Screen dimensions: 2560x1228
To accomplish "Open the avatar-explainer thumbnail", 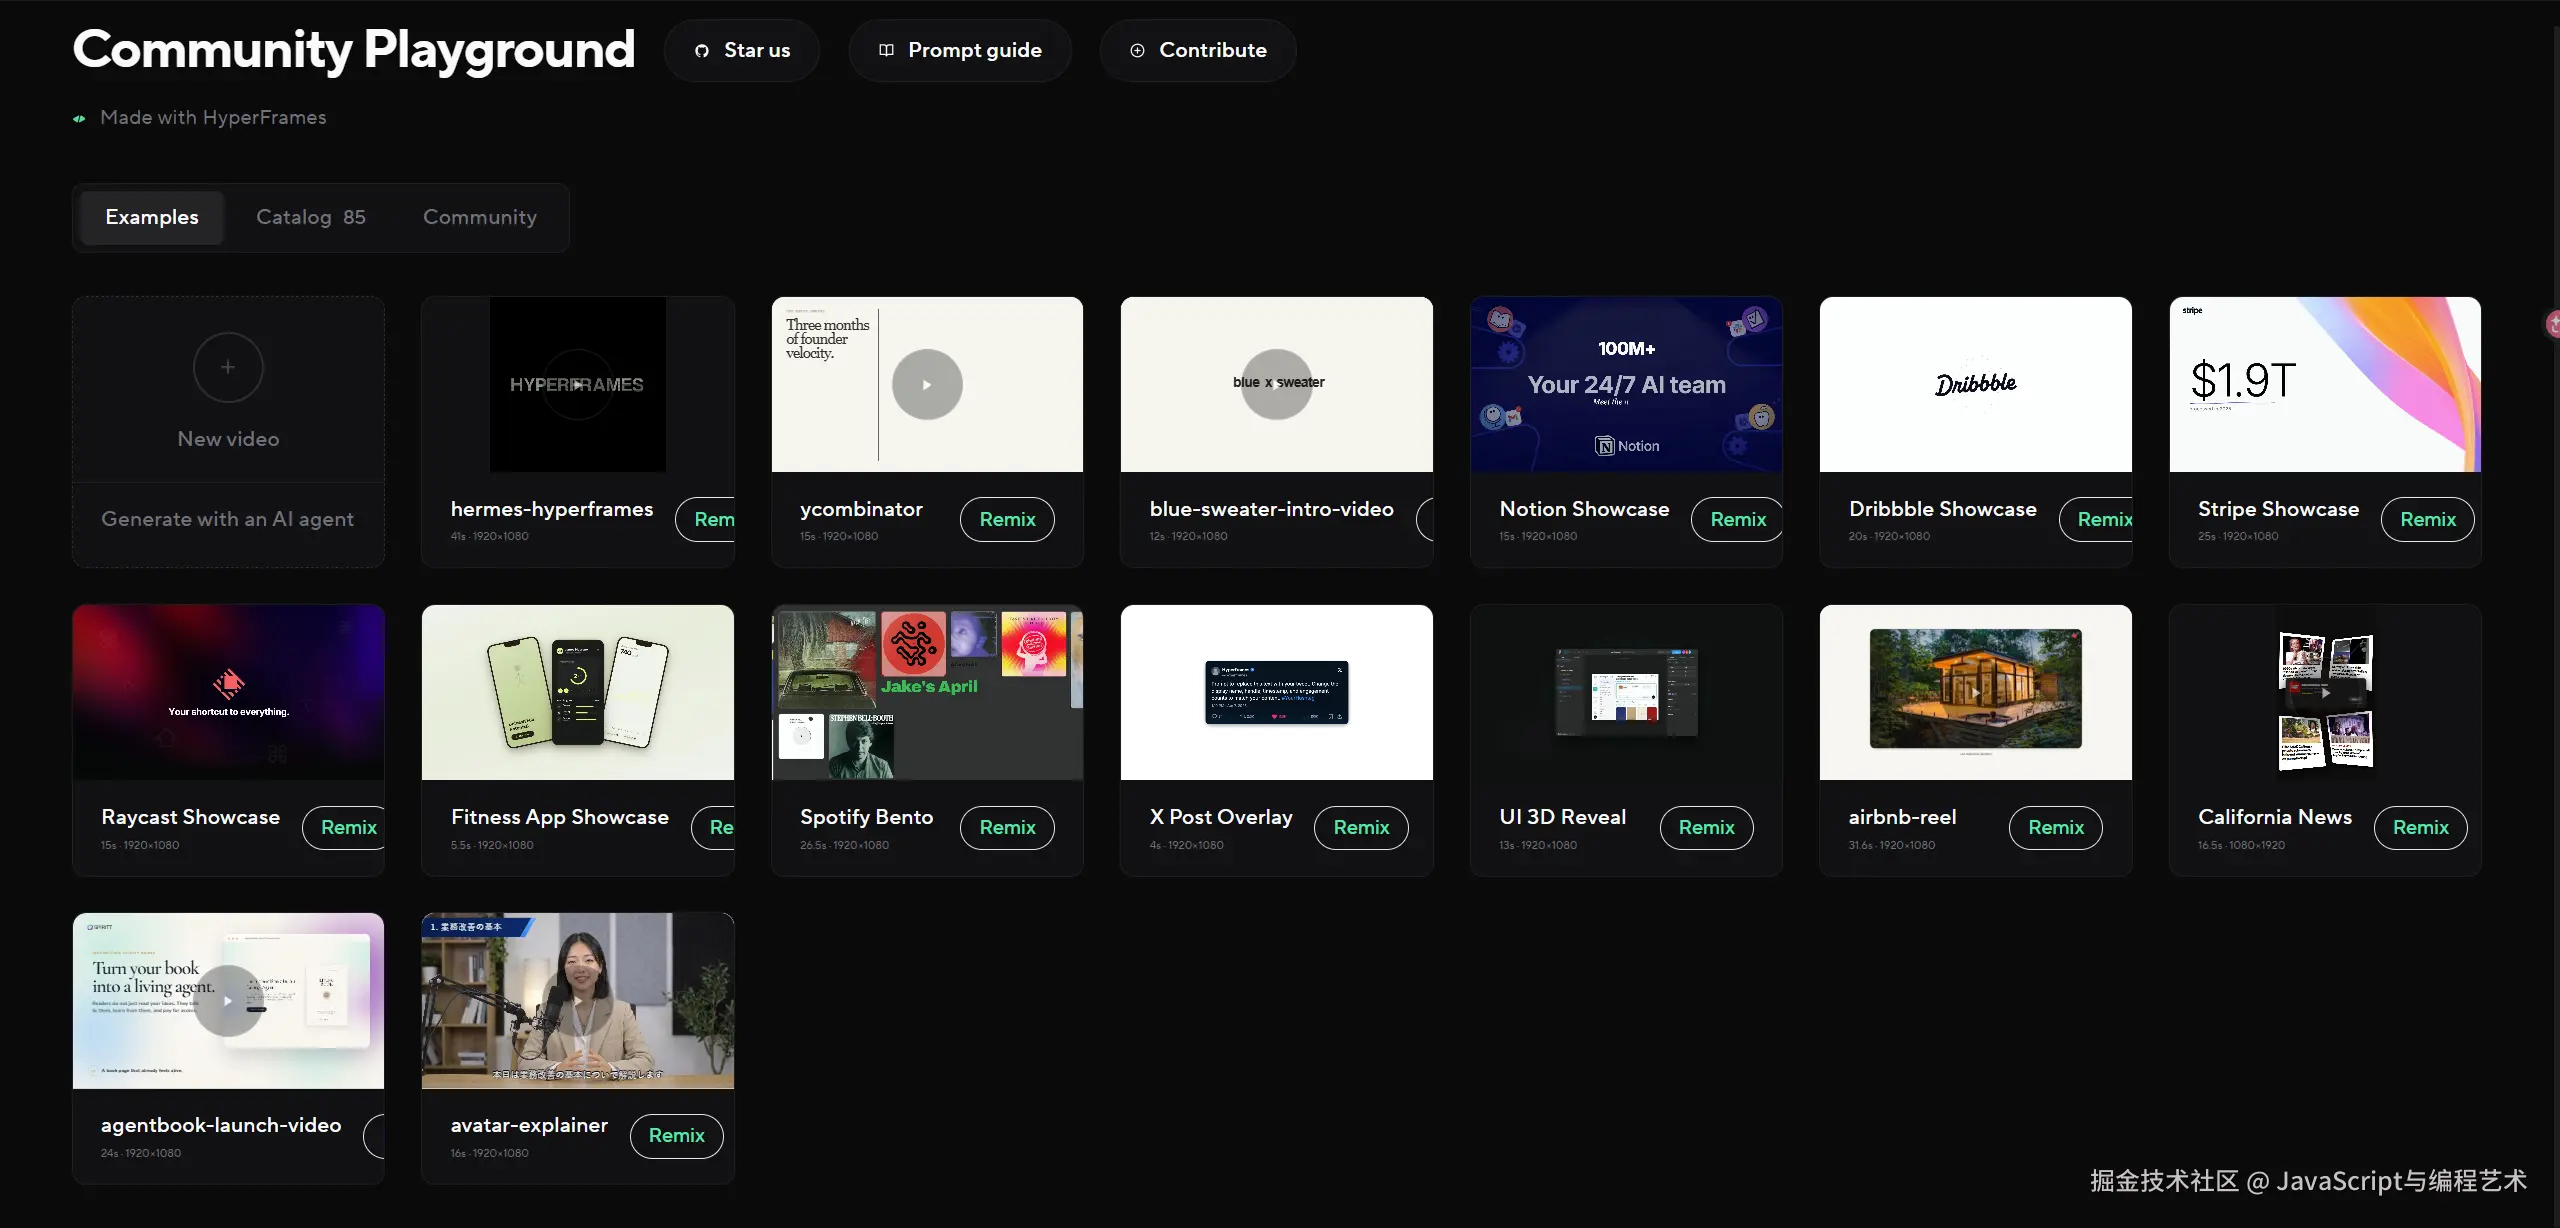I will [578, 1000].
